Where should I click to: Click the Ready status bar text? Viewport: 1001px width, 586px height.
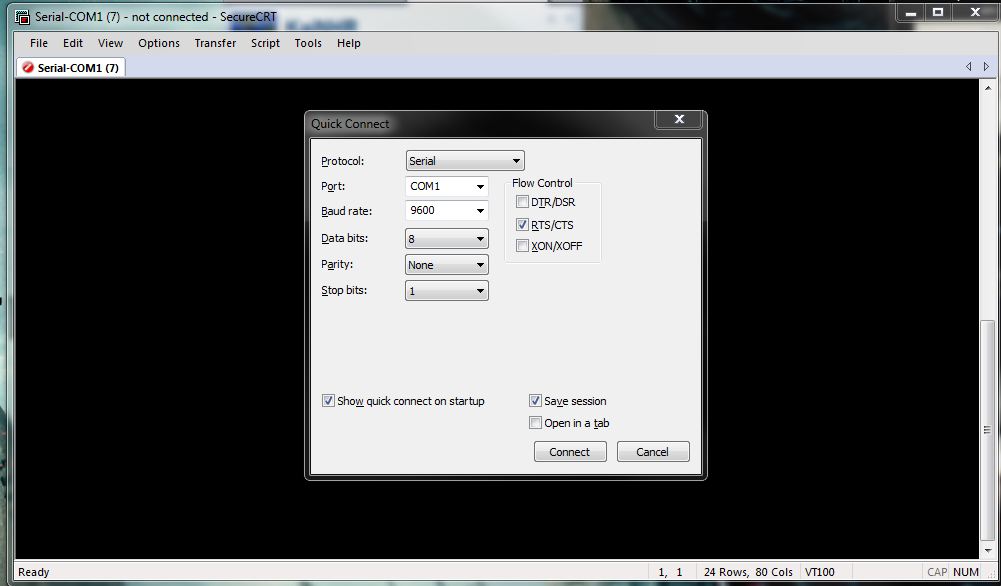coord(34,572)
